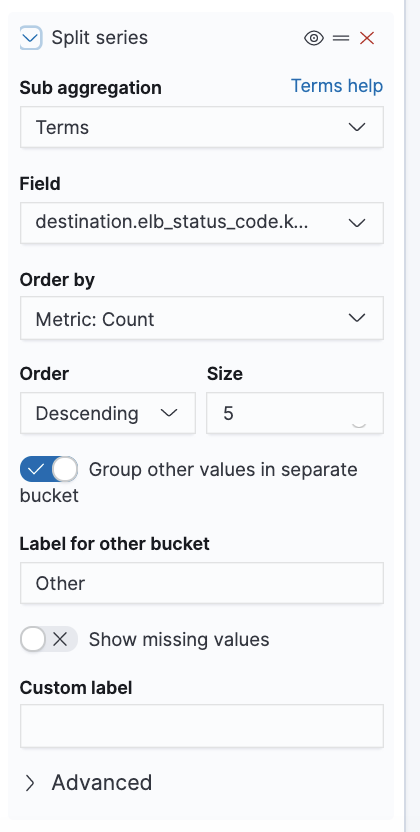The image size is (420, 832).
Task: Click the Size number field
Action: click(295, 413)
